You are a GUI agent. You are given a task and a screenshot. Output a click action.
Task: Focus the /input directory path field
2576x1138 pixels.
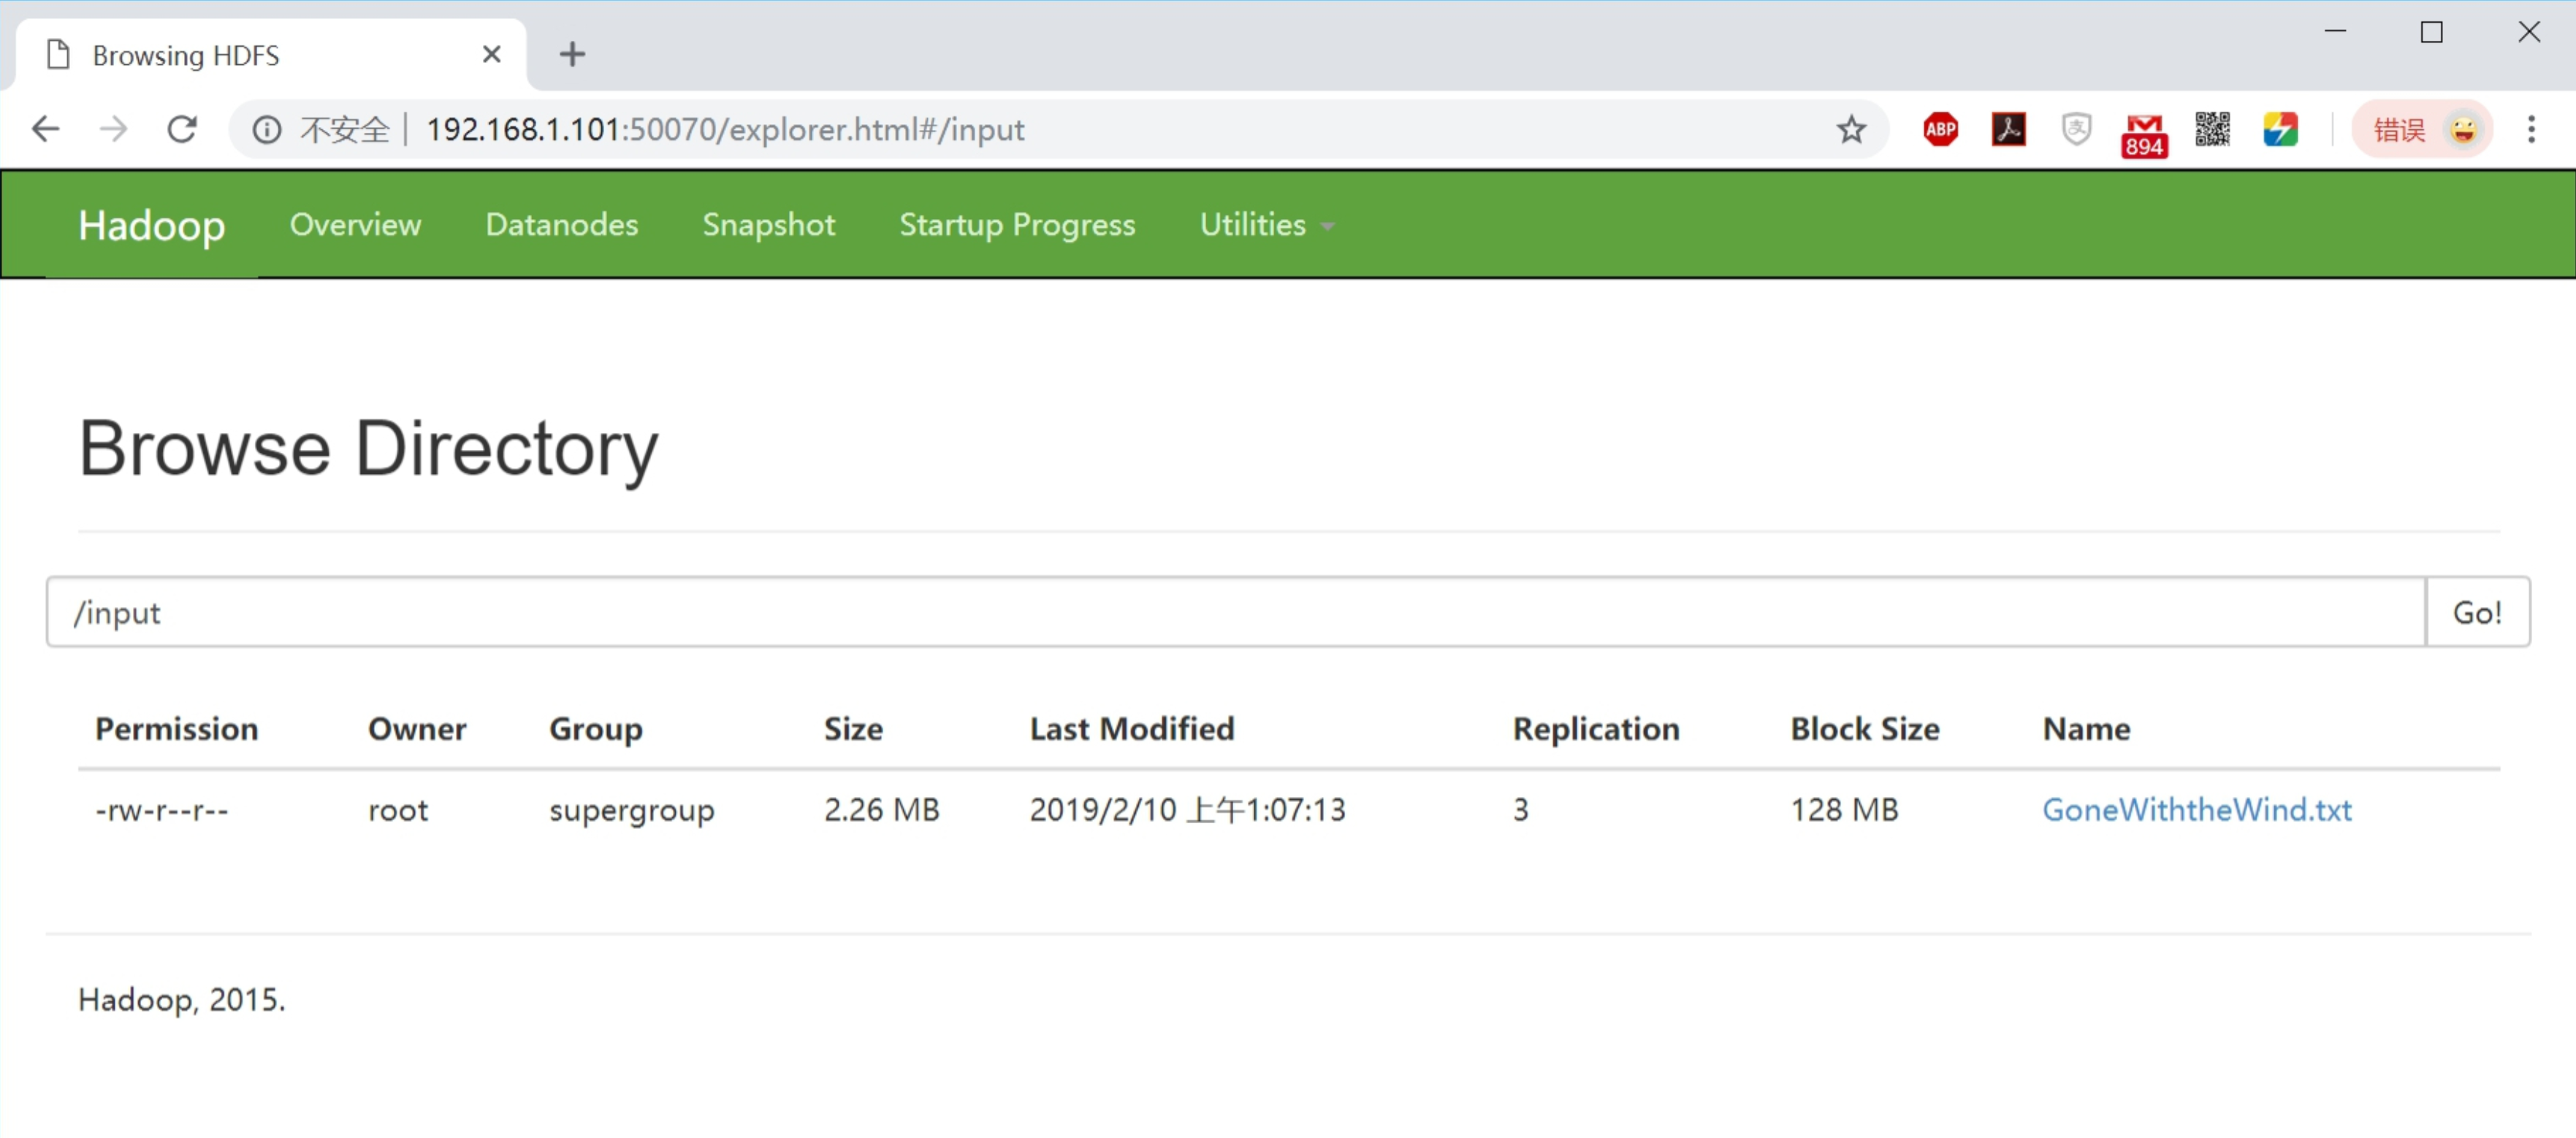tap(1236, 611)
